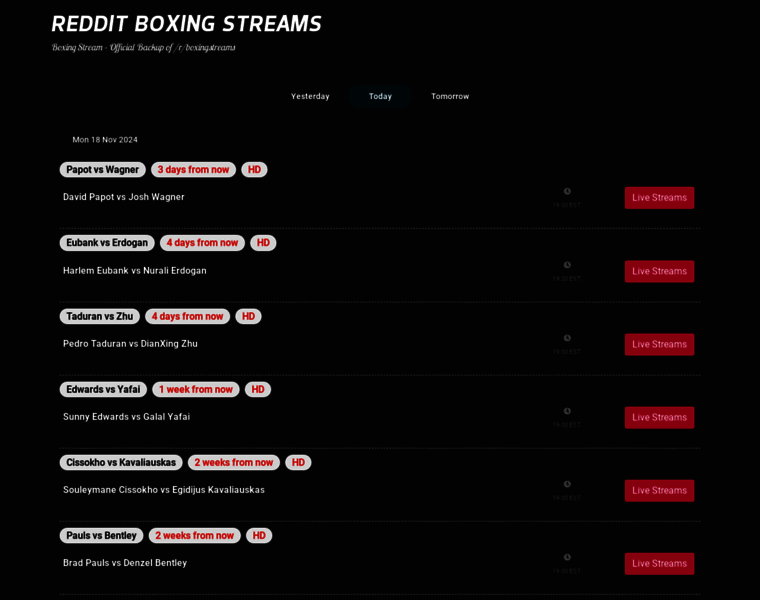Image resolution: width=760 pixels, height=600 pixels.
Task: Open Live Streams for Taduran vs Zhu
Action: [x=659, y=345]
